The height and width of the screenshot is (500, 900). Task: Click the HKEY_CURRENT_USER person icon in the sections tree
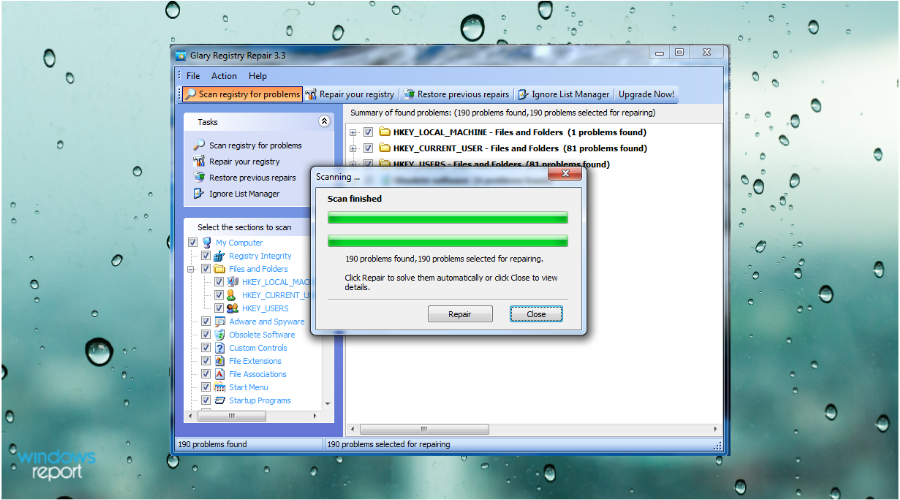tap(231, 295)
